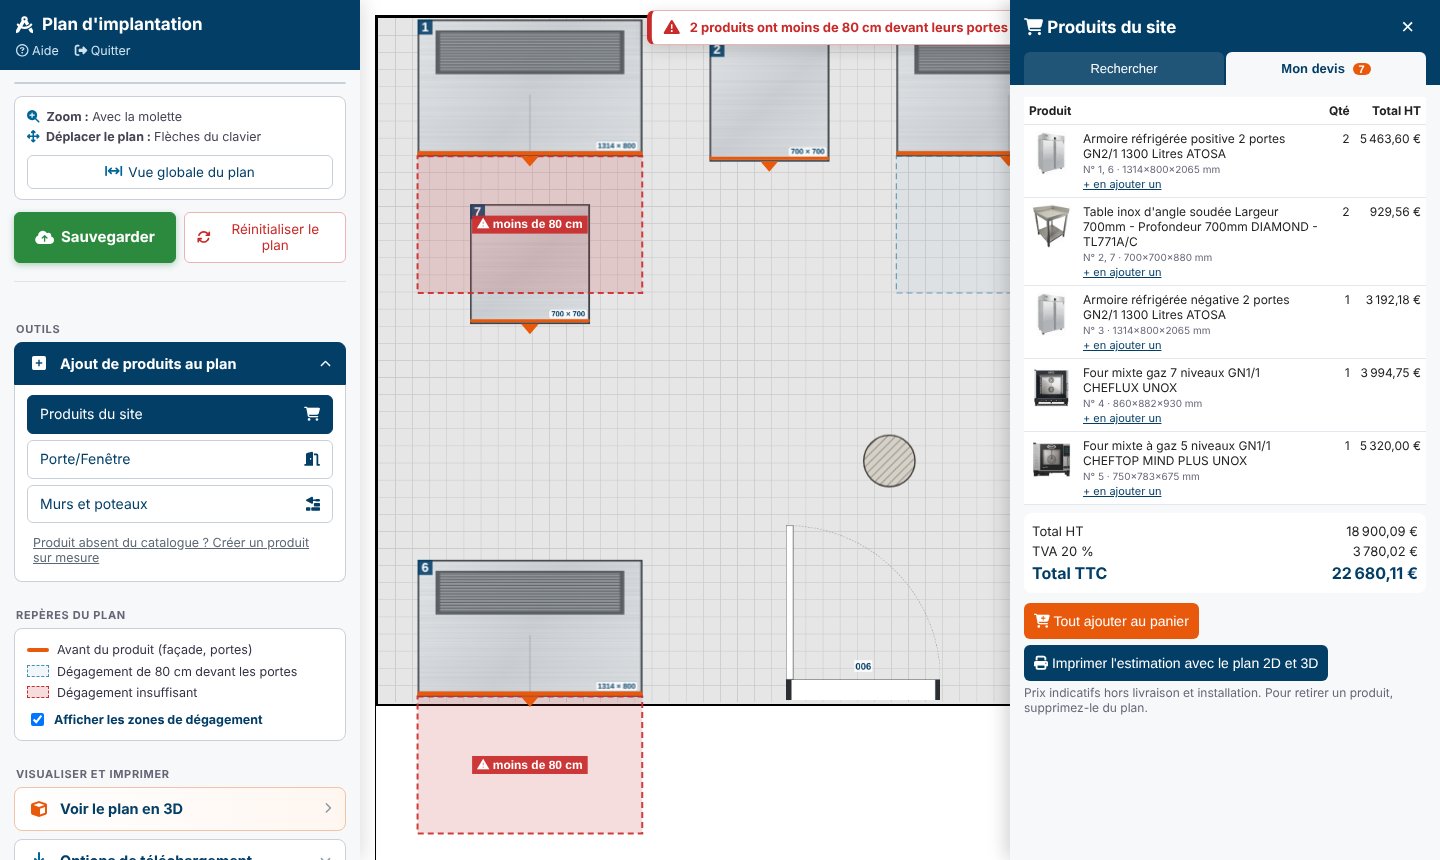Switch to the Rechercher tab
1440x860 pixels.
coord(1124,69)
